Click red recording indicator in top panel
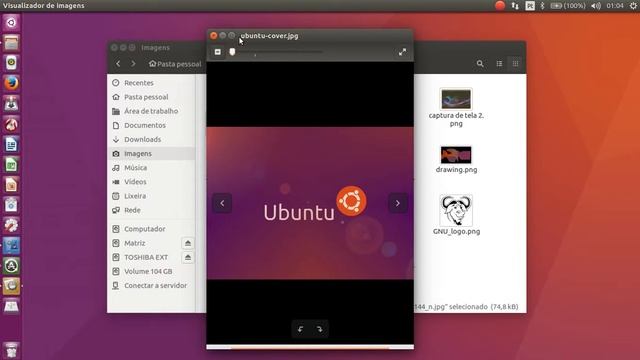Screen dimensions: 640x360 pyautogui.click(x=500, y=5)
